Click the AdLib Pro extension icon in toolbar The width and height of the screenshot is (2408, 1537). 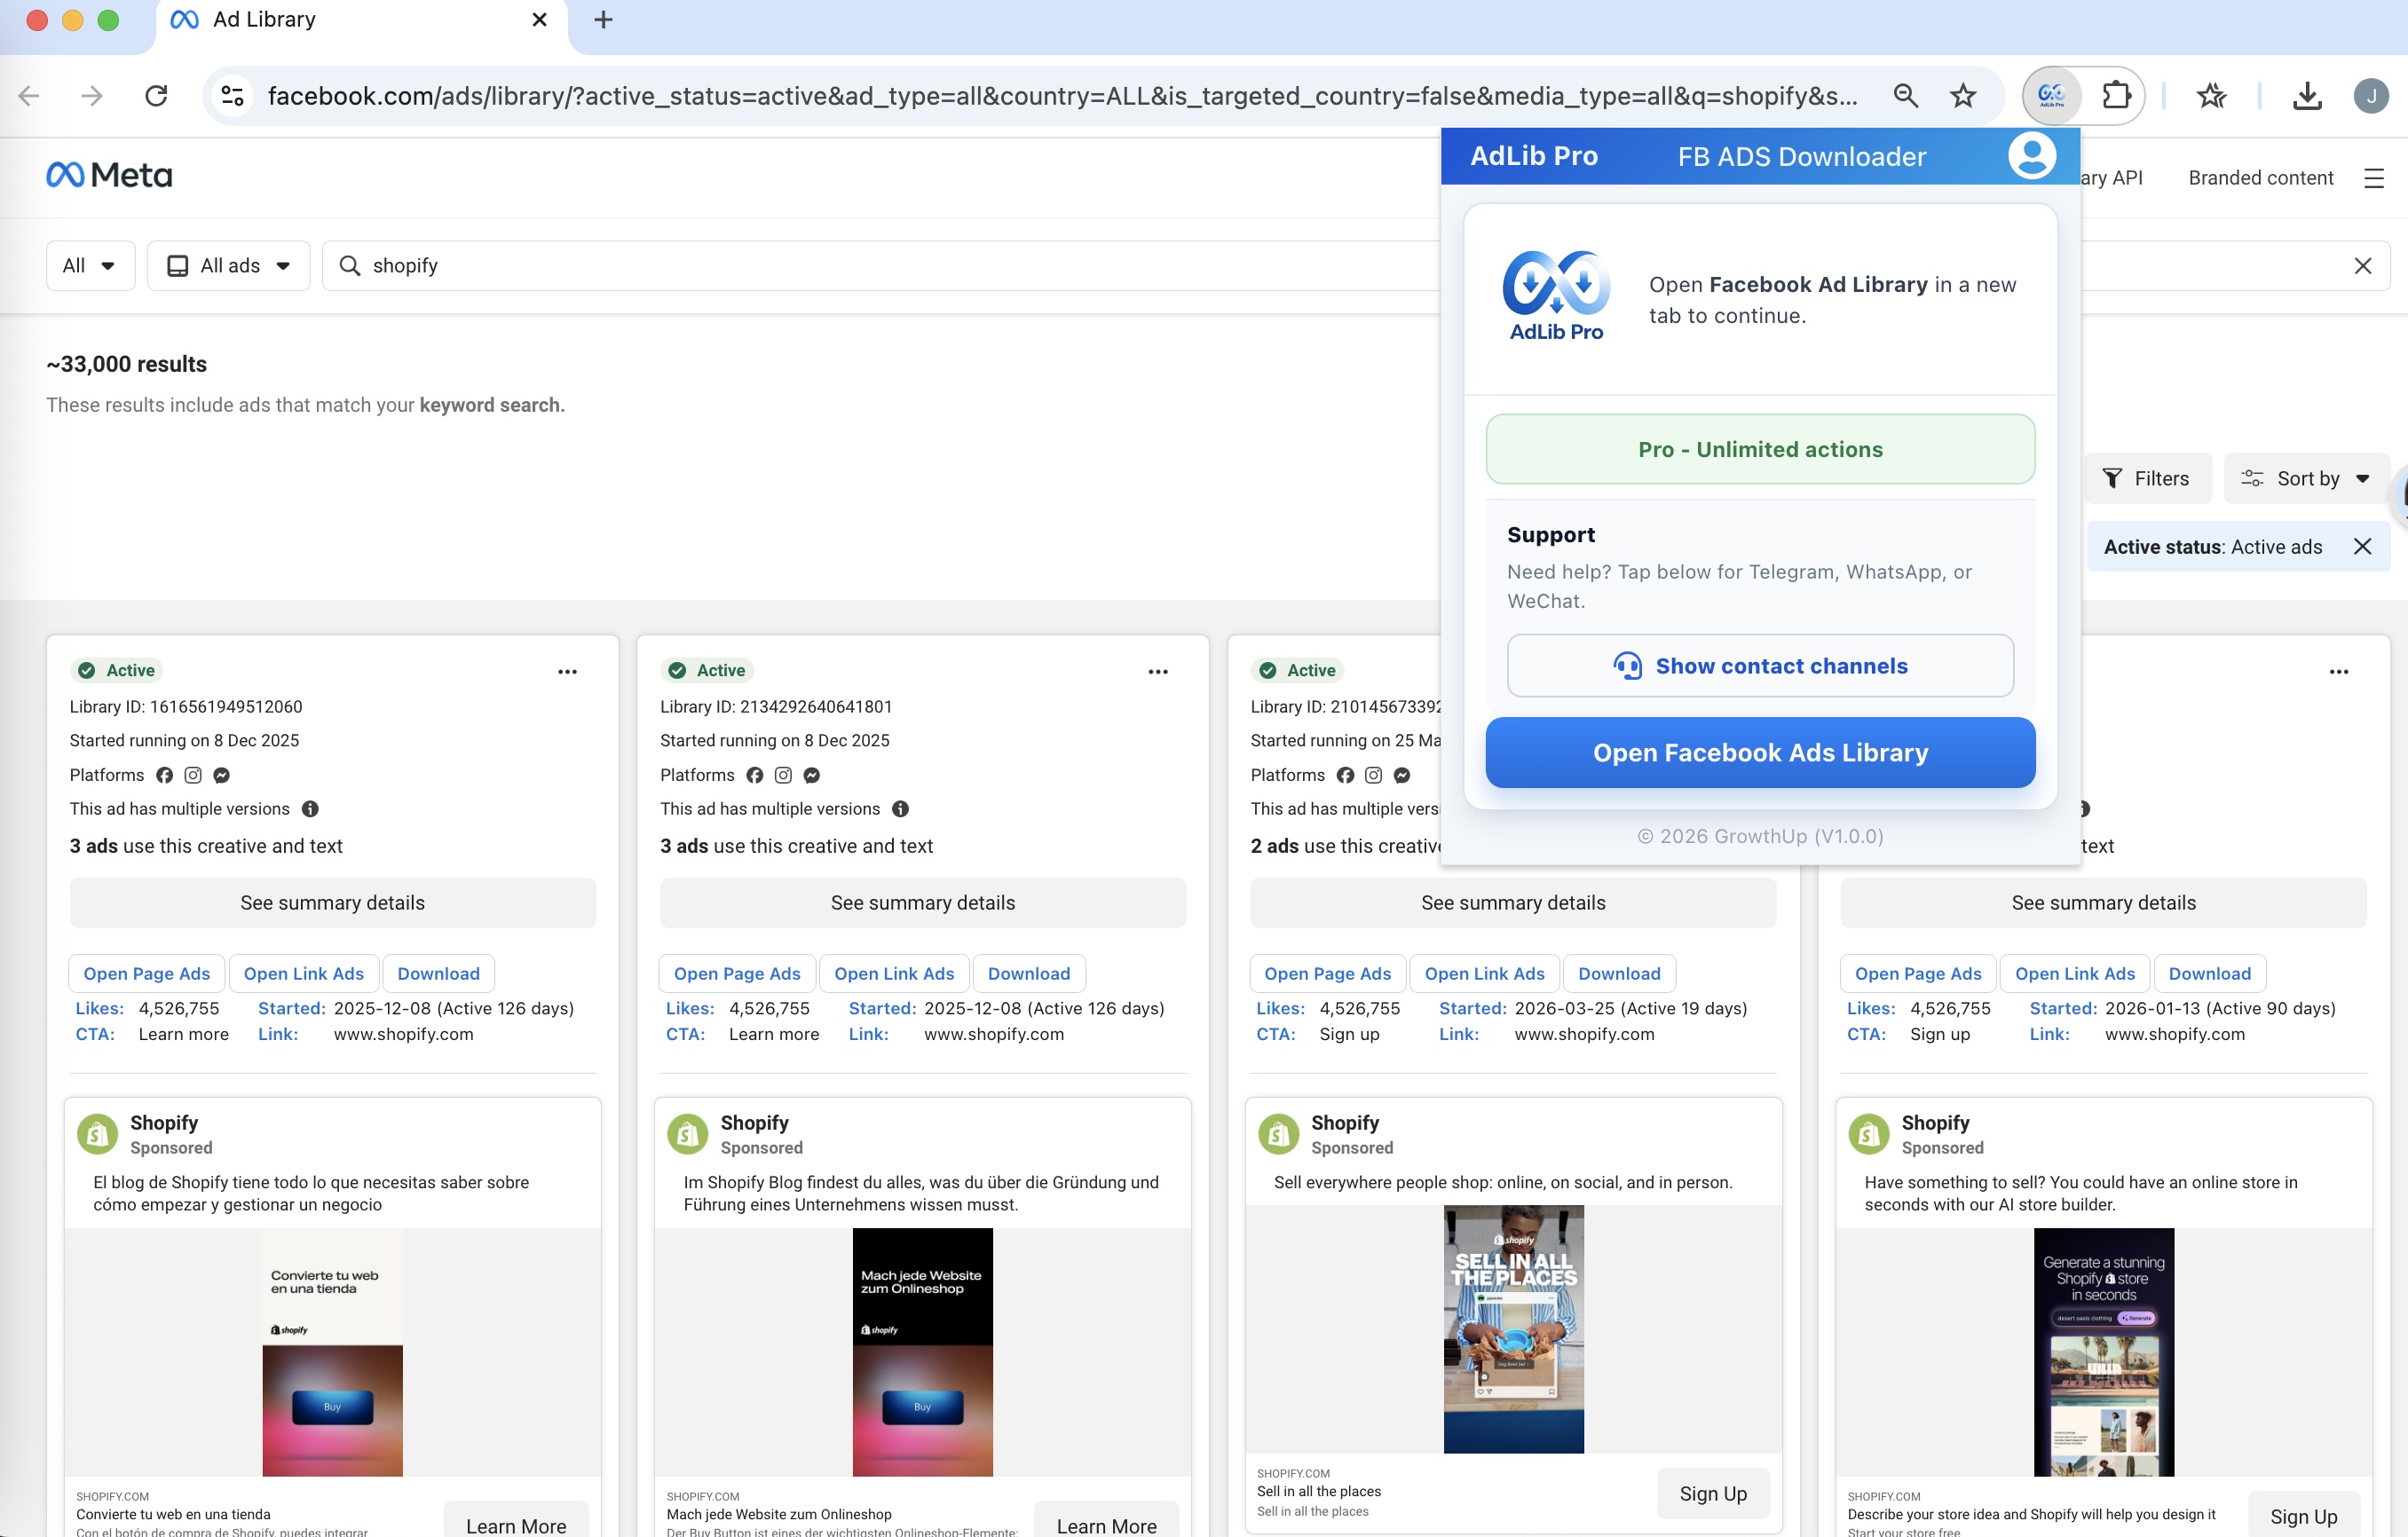(x=2051, y=96)
